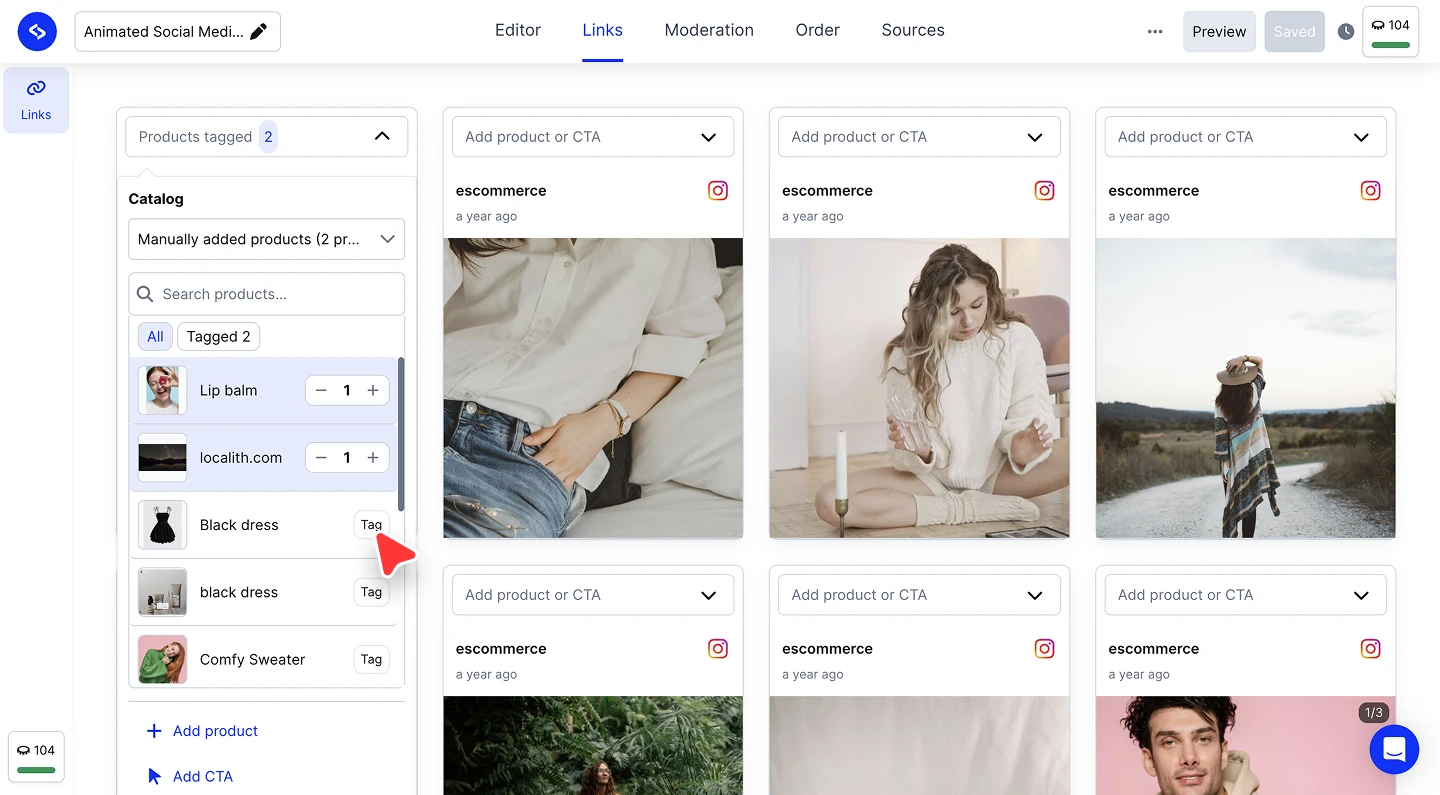1440x795 pixels.
Task: Open the Order tab
Action: tap(818, 30)
